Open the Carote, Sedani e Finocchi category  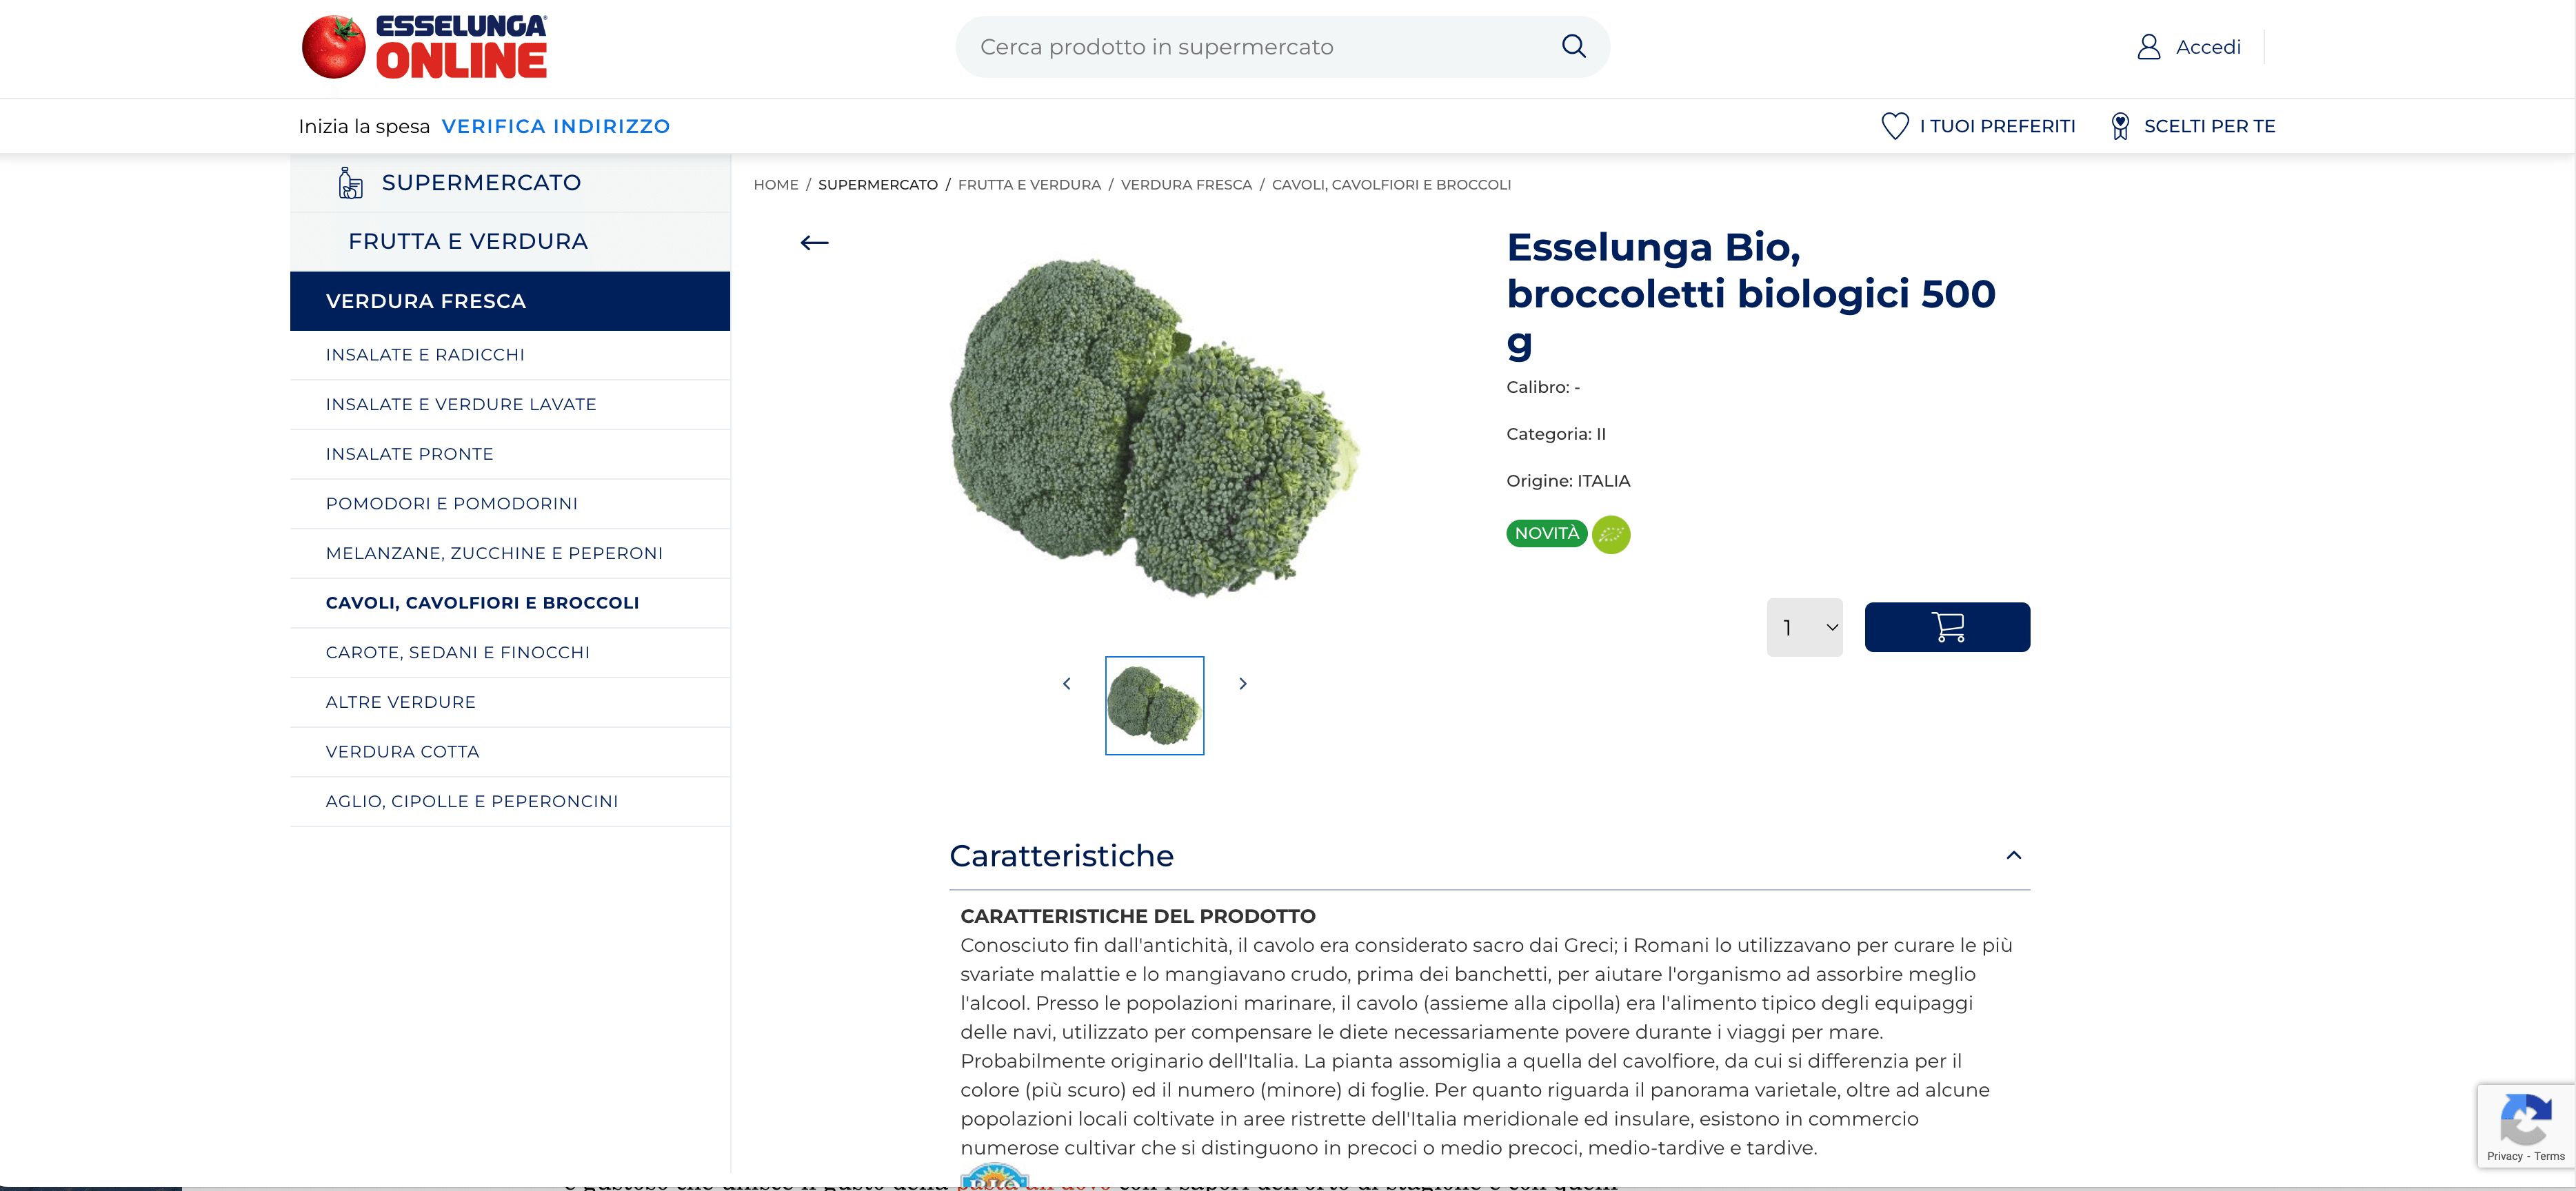click(457, 653)
